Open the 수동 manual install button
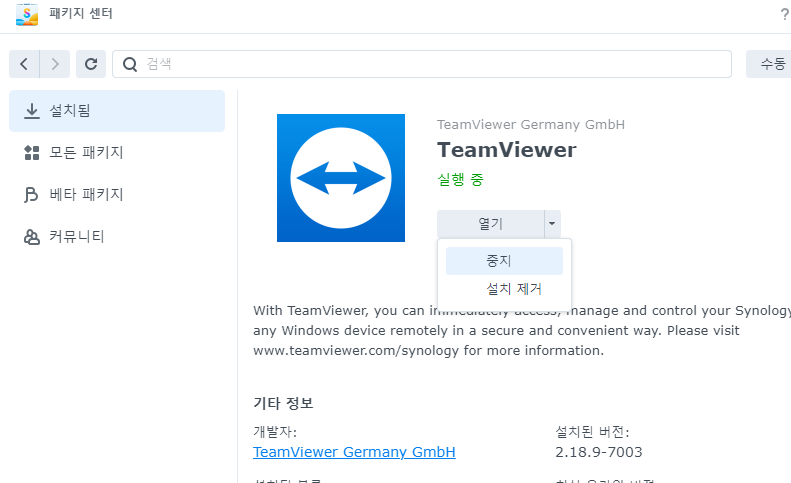The height and width of the screenshot is (483, 791). click(769, 64)
